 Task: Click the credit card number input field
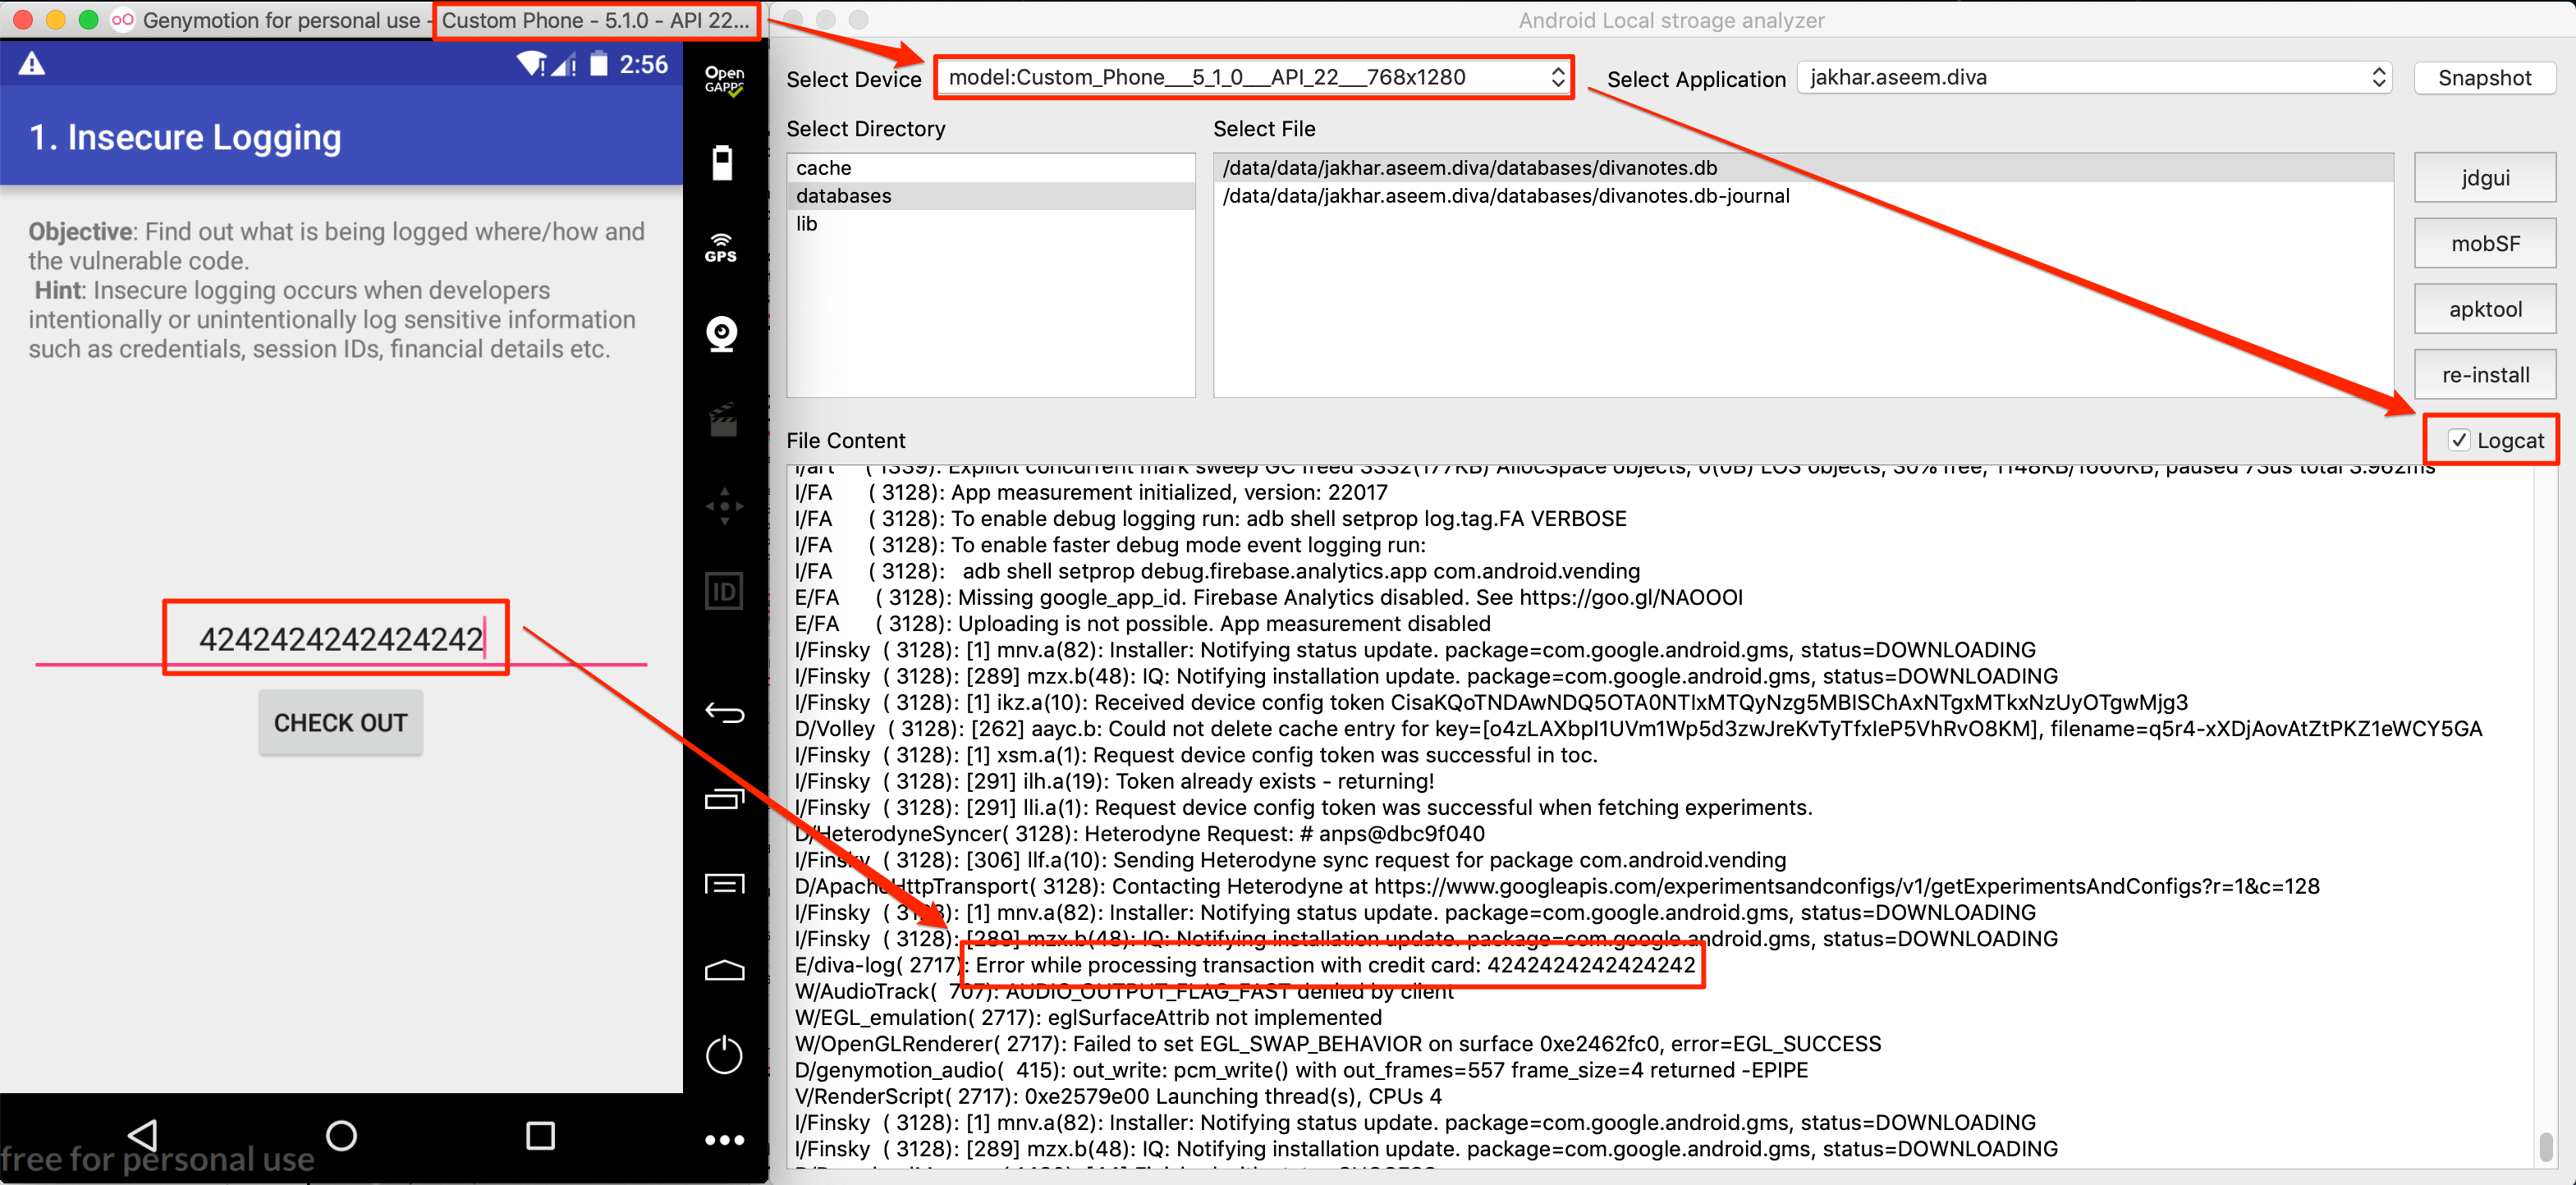coord(340,638)
